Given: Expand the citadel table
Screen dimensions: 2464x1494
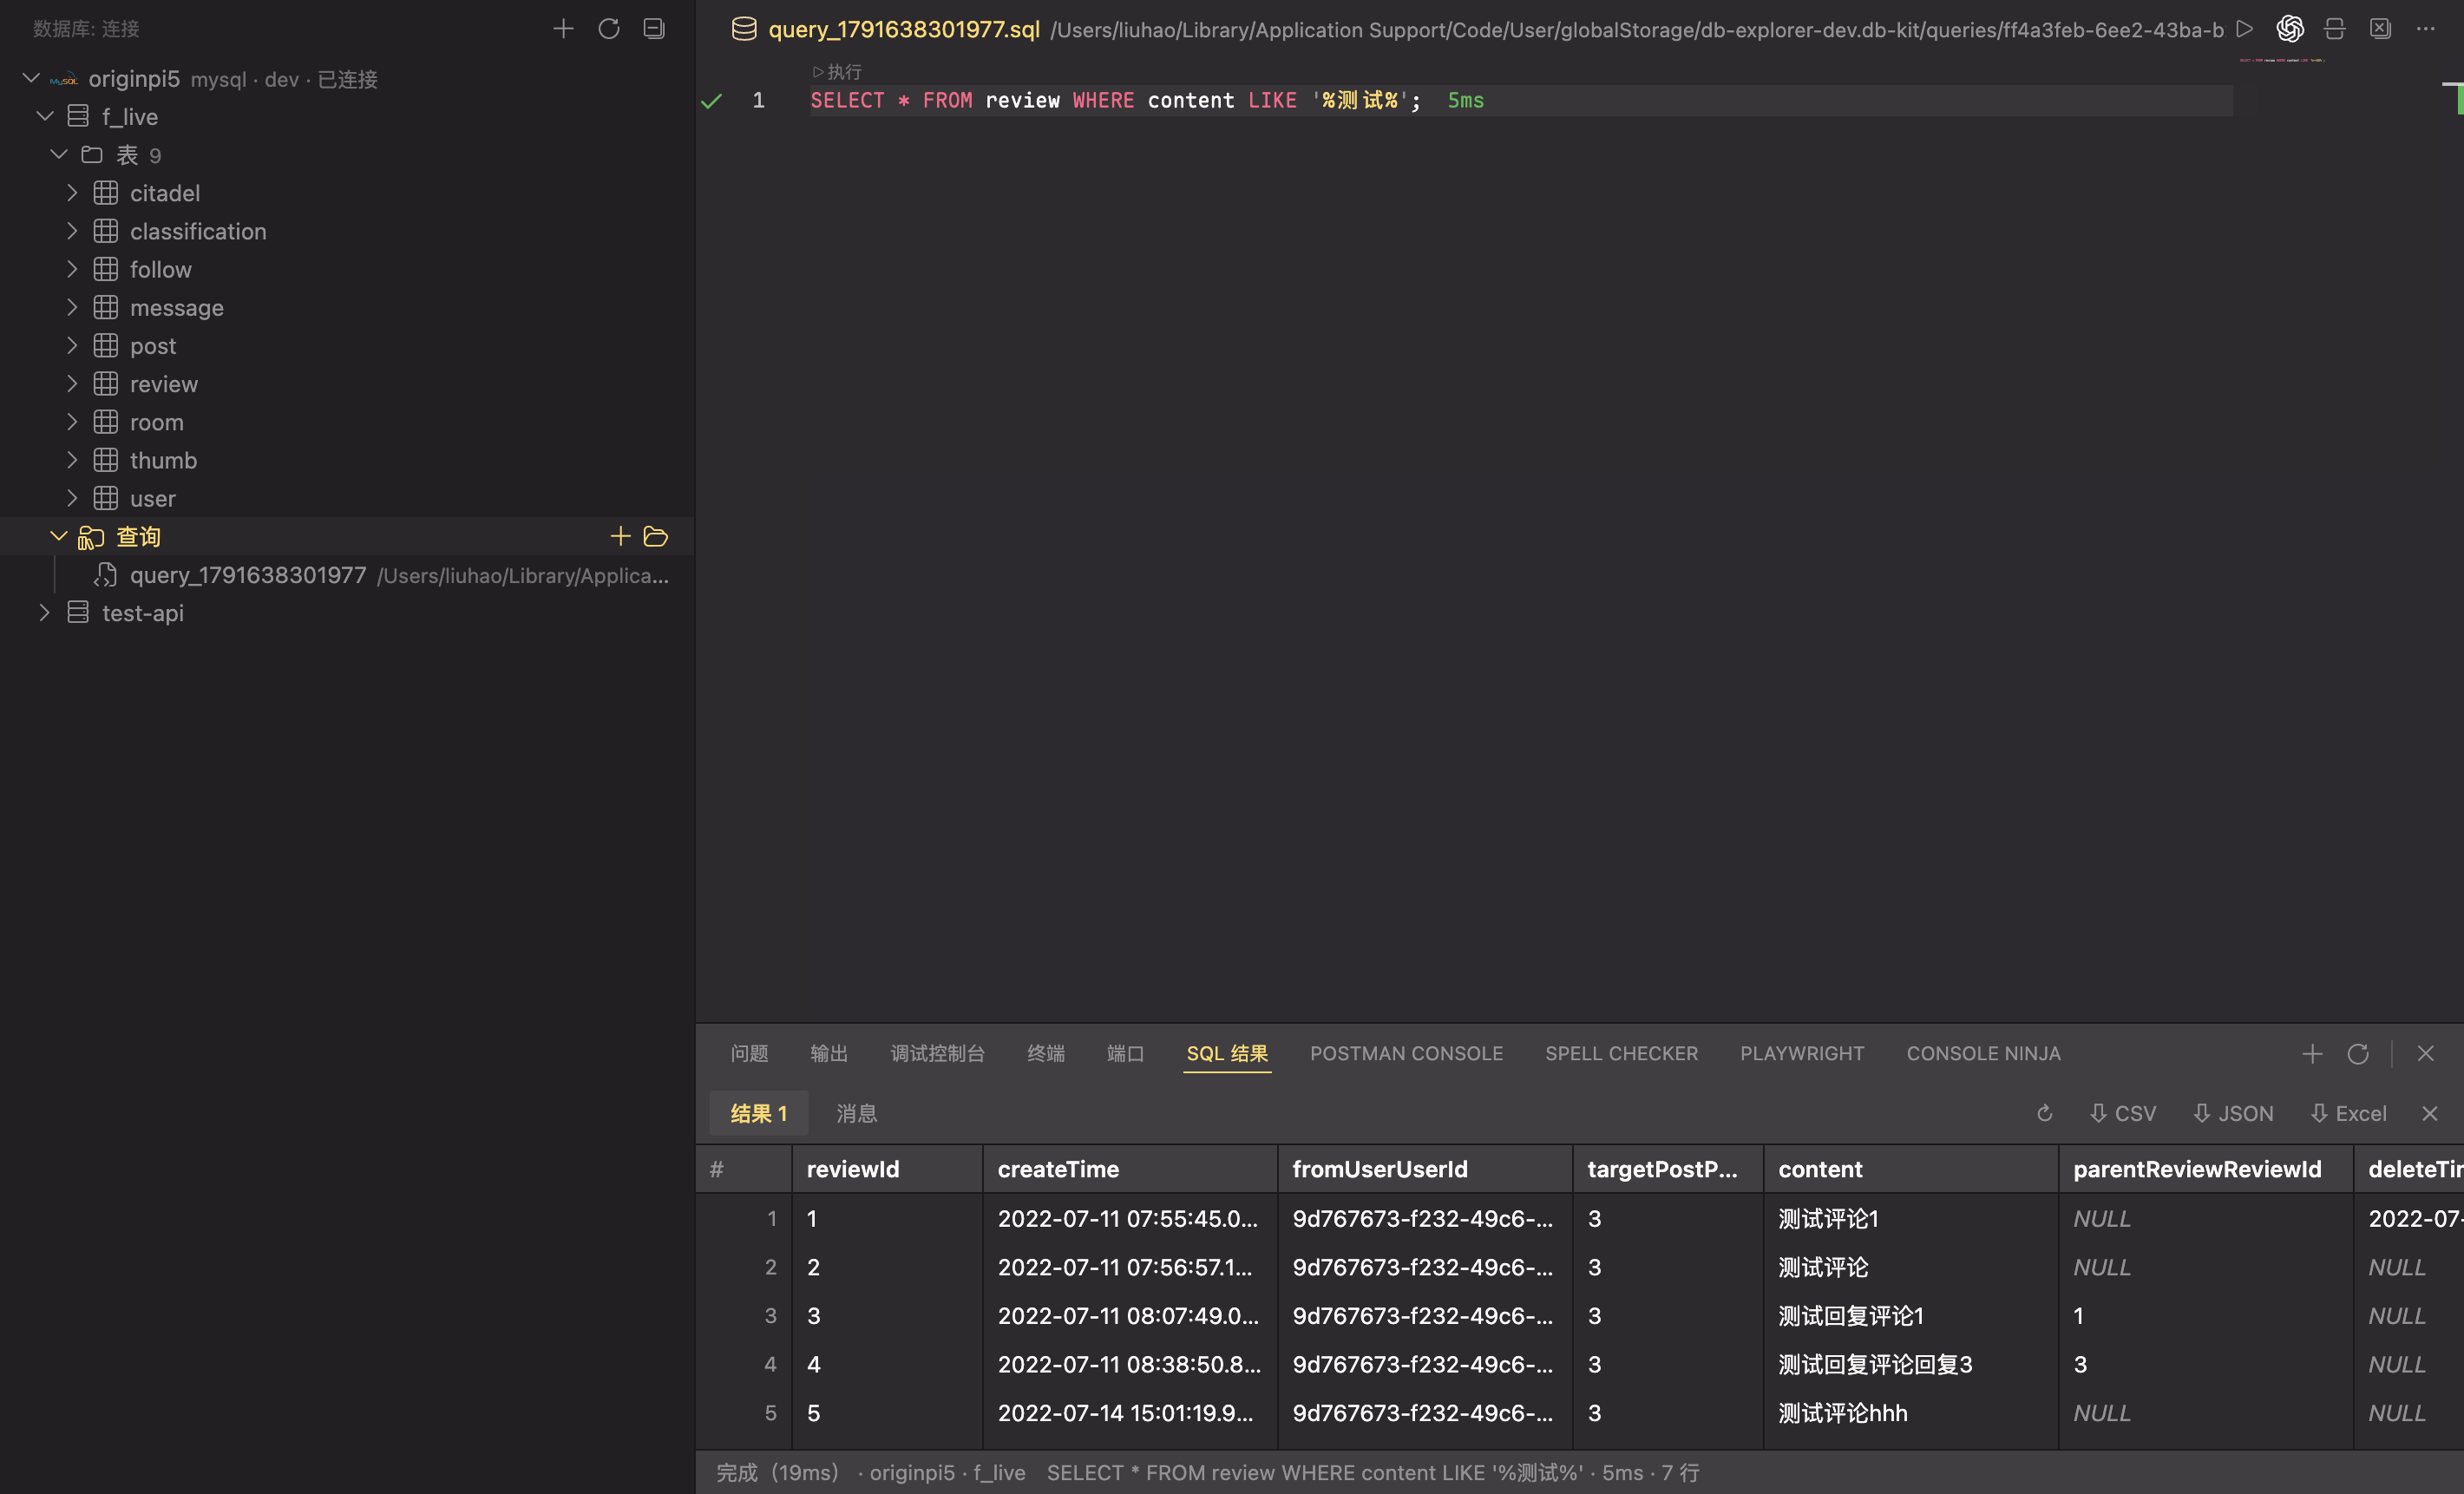Looking at the screenshot, I should coord(72,192).
